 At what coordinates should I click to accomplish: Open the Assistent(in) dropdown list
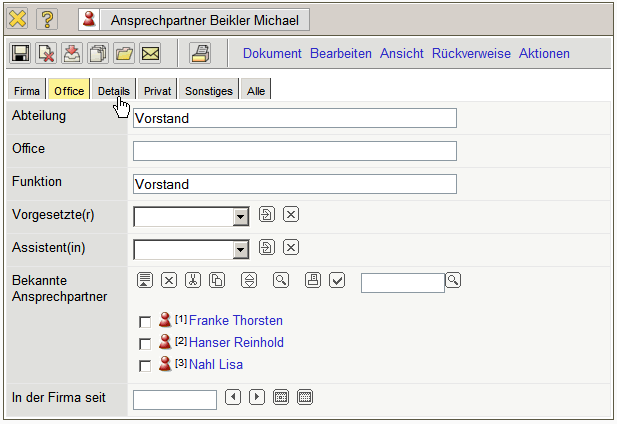coord(240,249)
